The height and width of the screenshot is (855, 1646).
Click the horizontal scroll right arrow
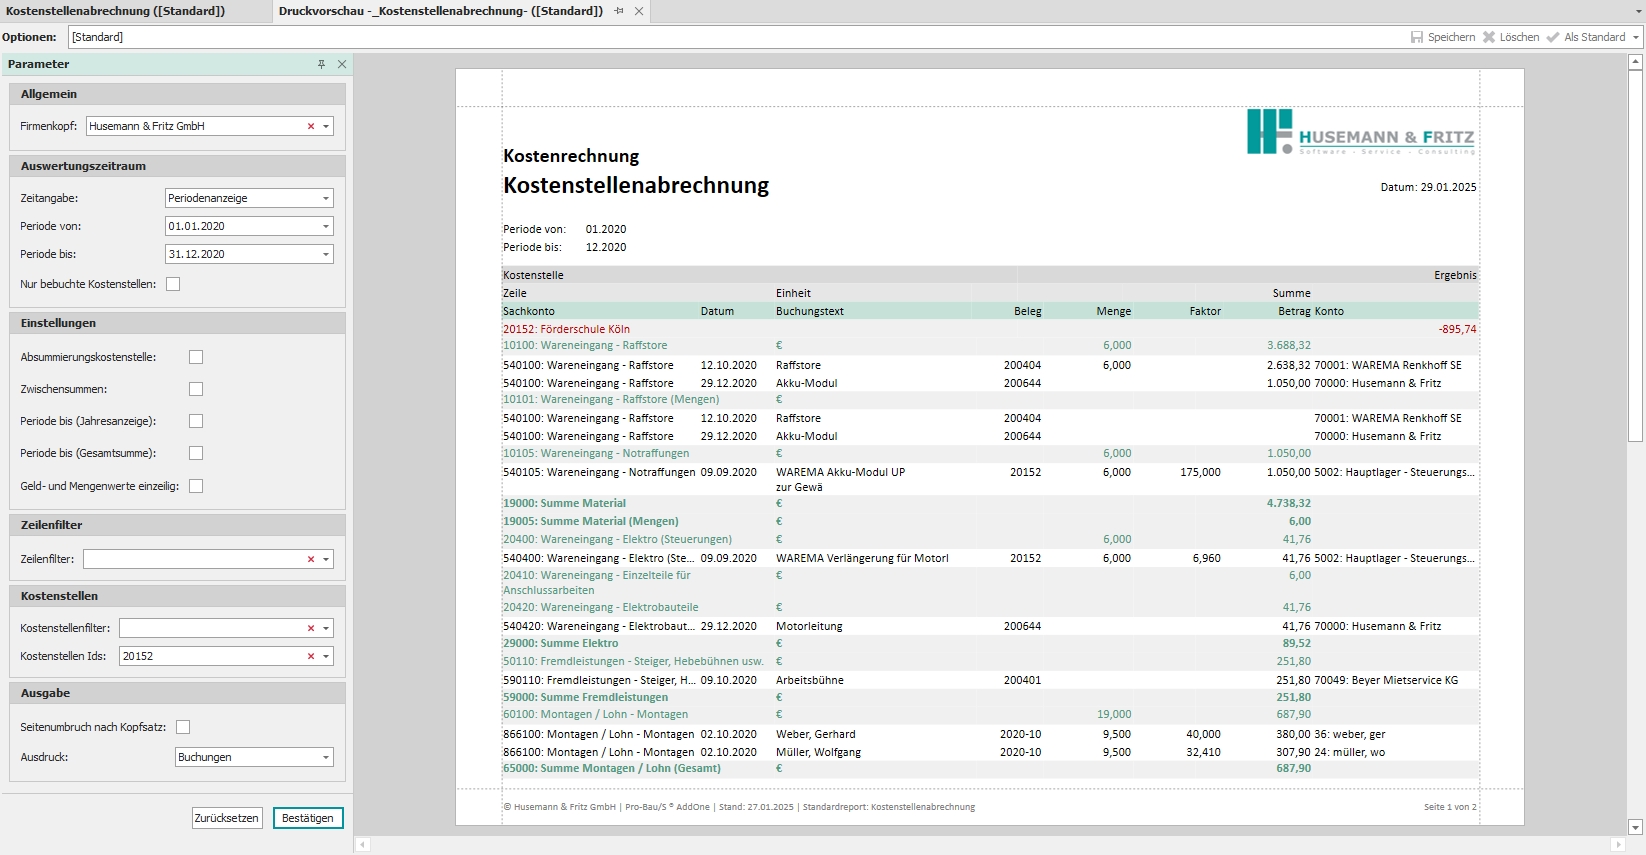(1619, 845)
